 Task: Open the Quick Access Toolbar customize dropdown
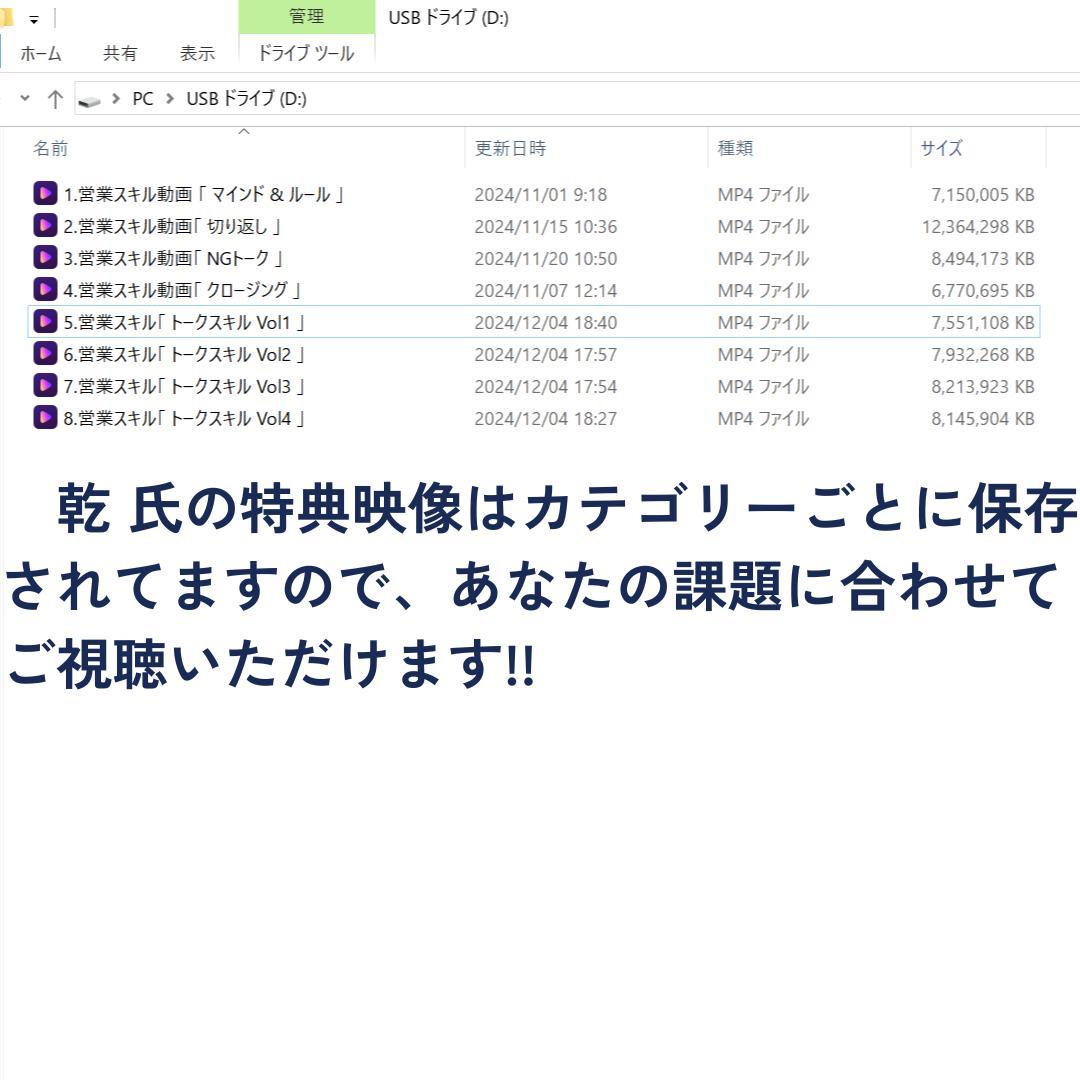(33, 16)
